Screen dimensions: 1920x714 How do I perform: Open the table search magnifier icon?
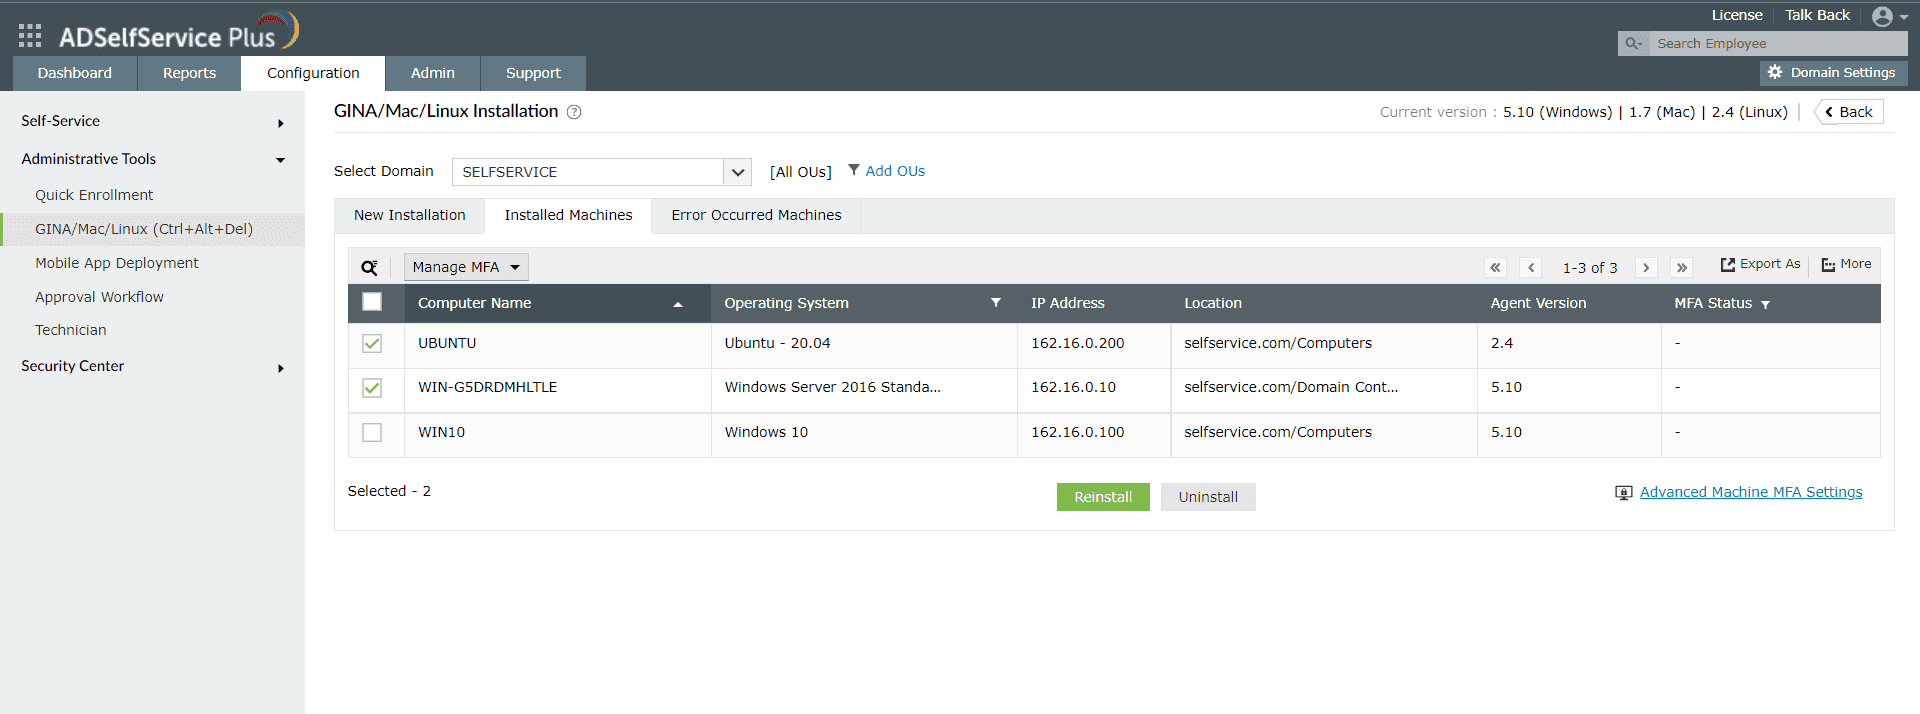pyautogui.click(x=369, y=267)
